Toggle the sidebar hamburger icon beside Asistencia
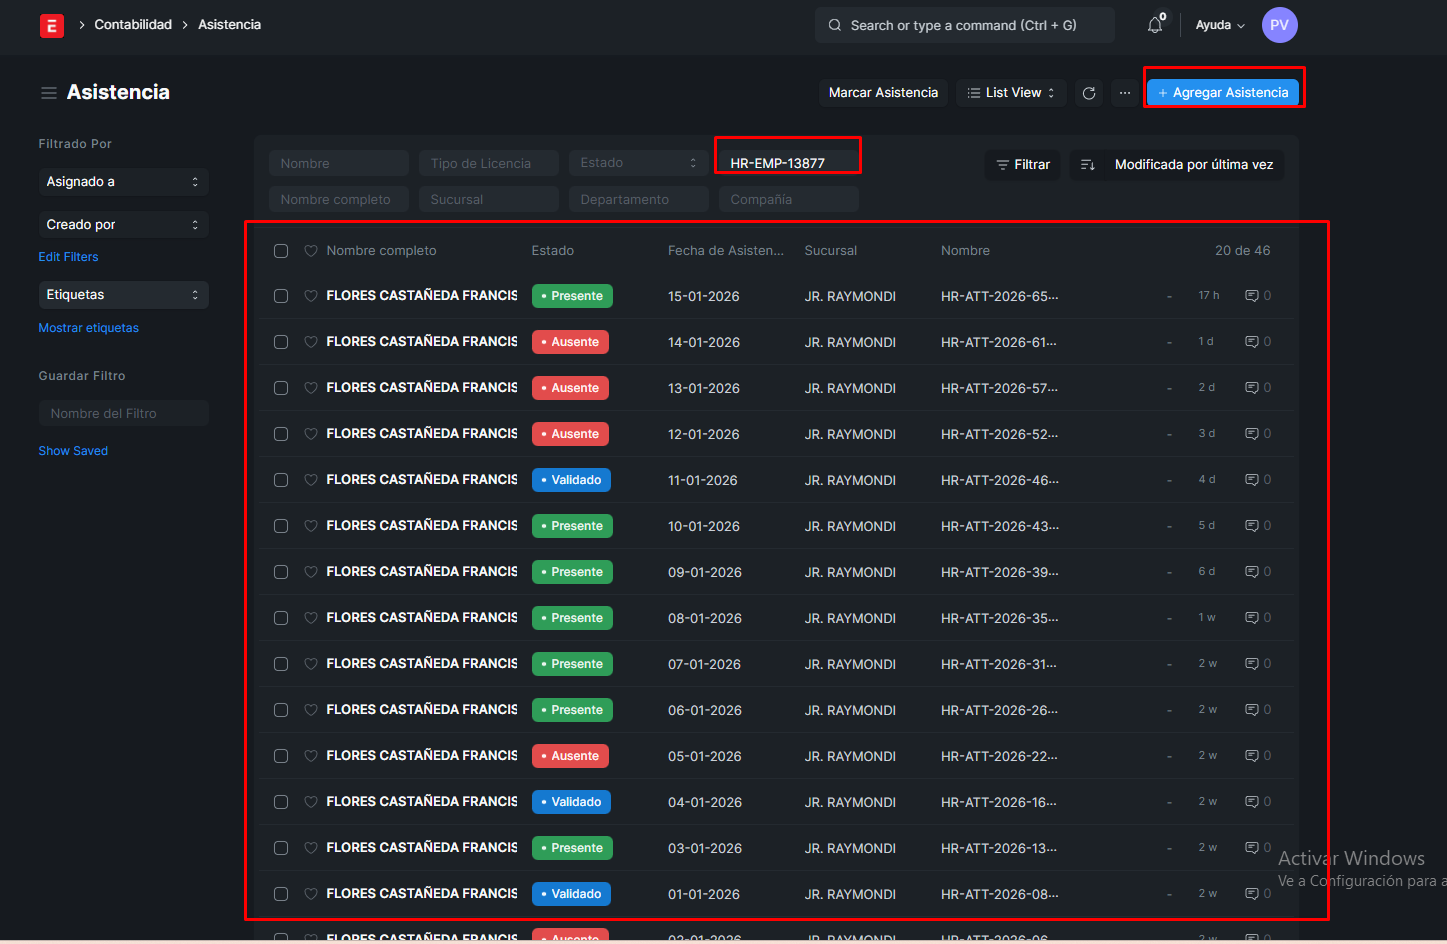The width and height of the screenshot is (1447, 944). pos(48,93)
